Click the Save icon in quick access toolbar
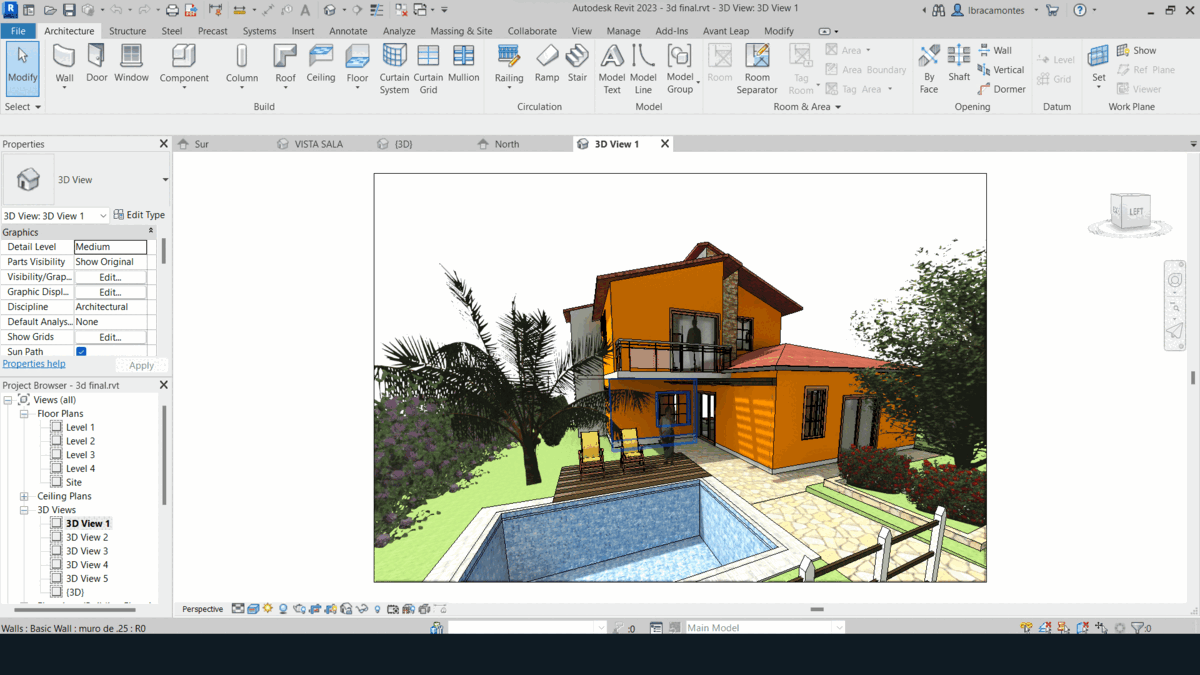 tap(69, 10)
